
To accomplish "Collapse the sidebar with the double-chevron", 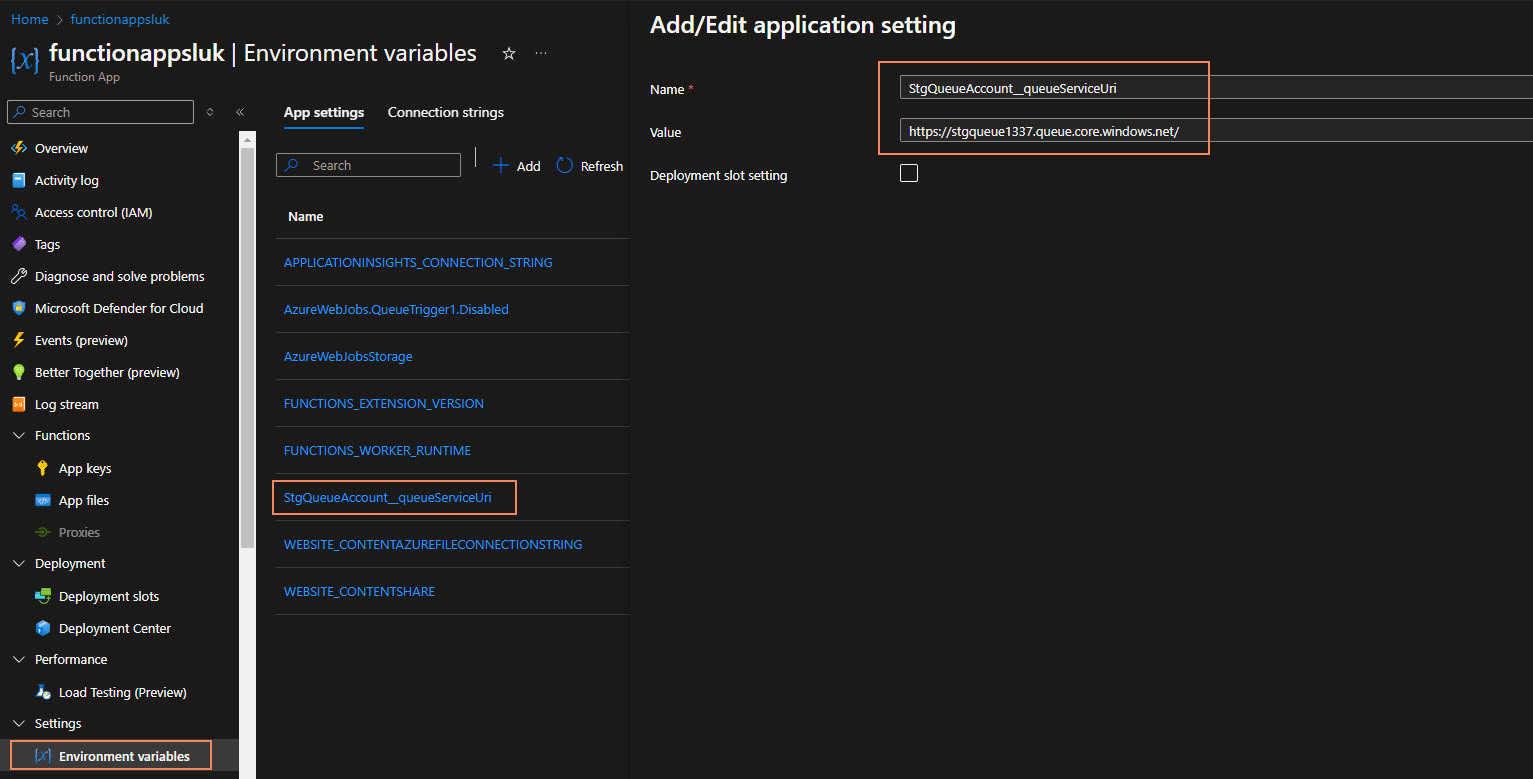I will tap(240, 112).
